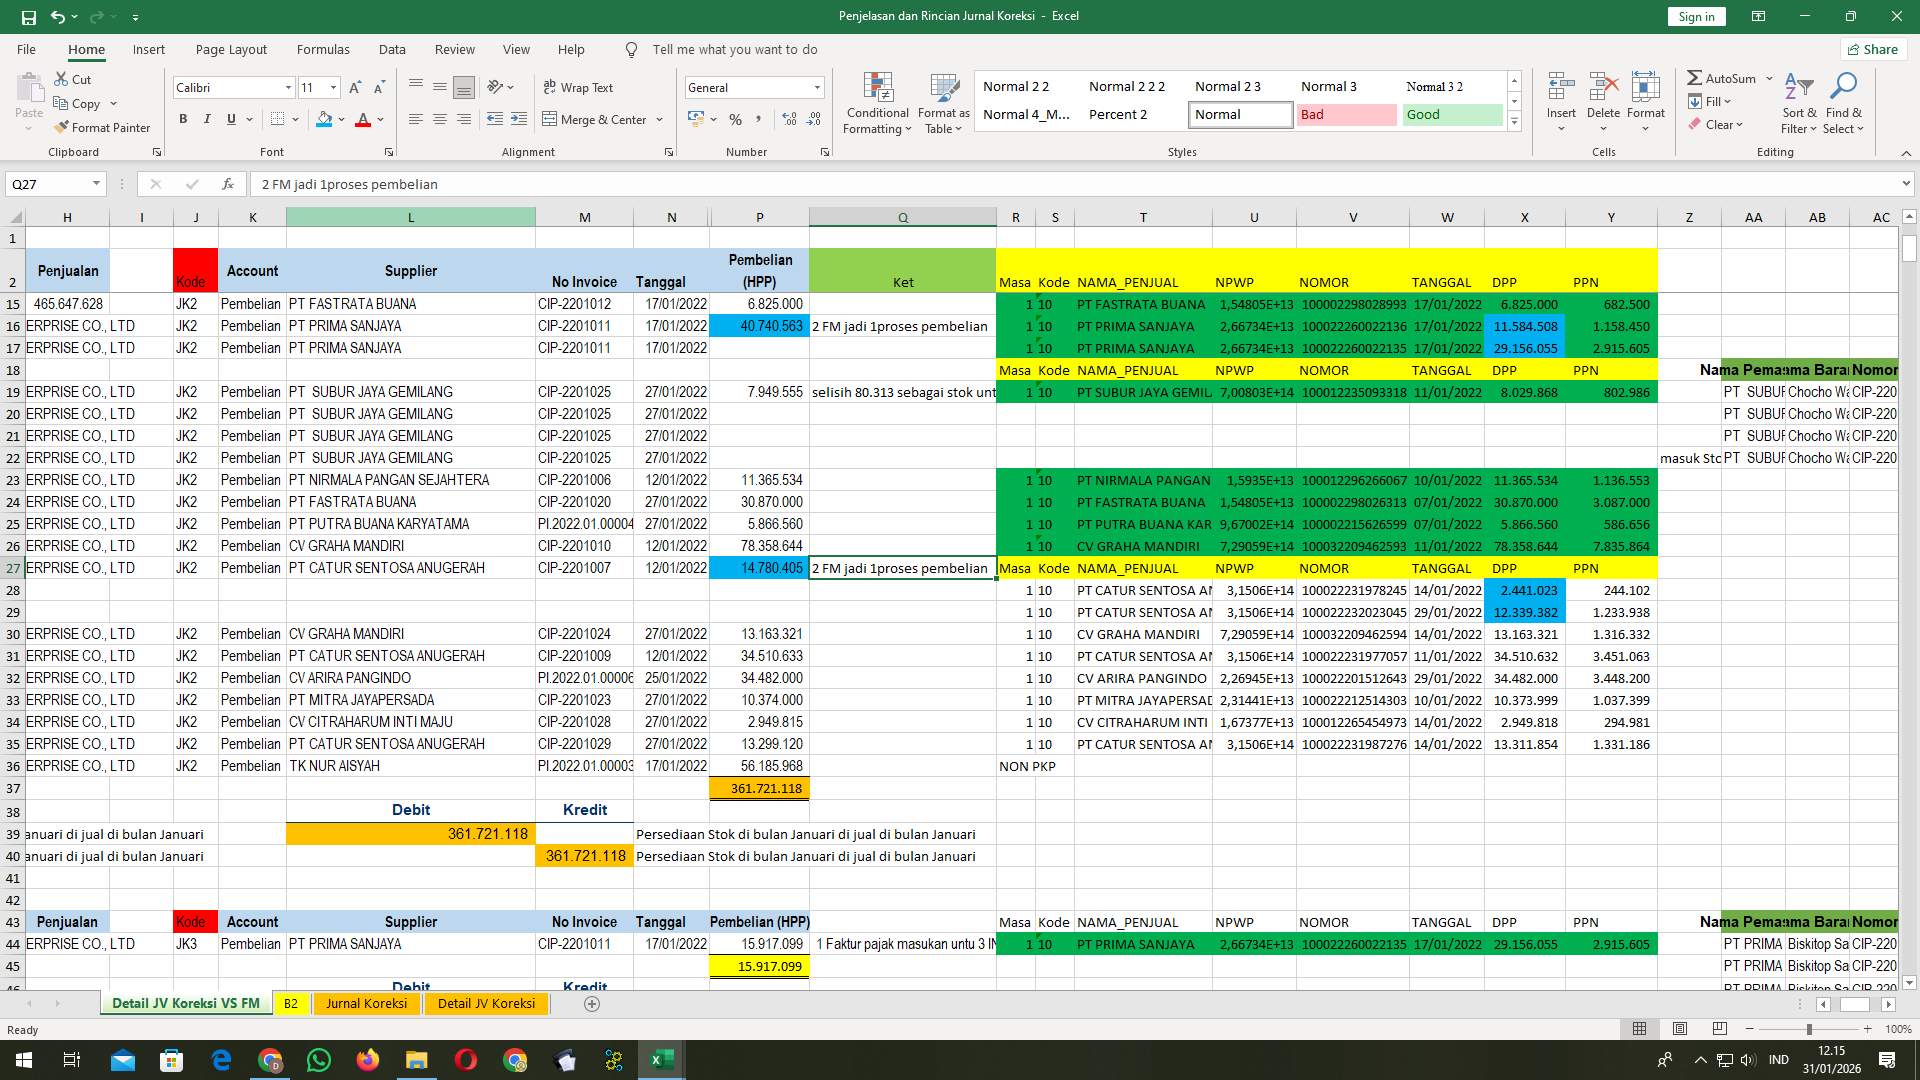Open the General number format dropdown
This screenshot has height=1080, width=1920.
815,87
